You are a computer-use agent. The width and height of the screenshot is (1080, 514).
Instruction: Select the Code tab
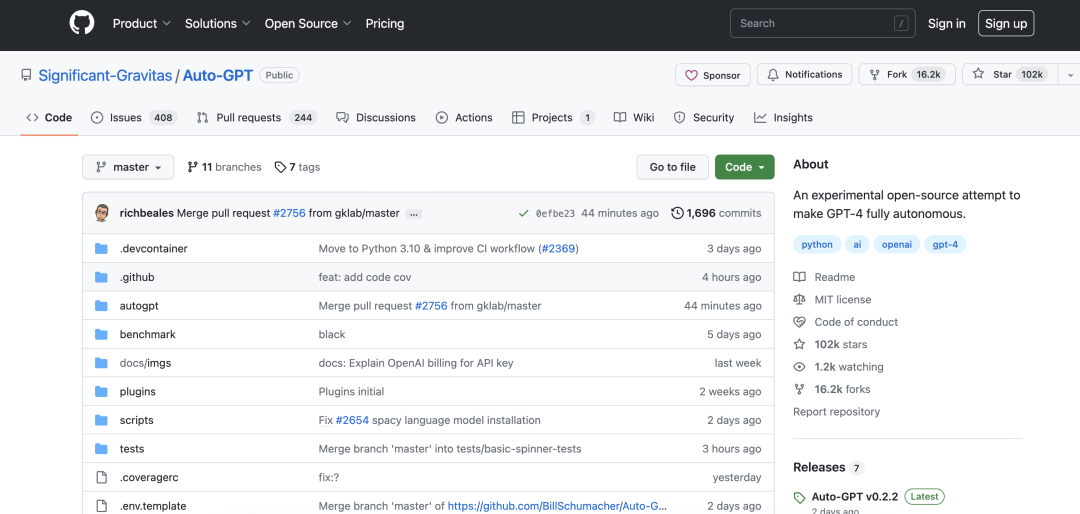(49, 118)
